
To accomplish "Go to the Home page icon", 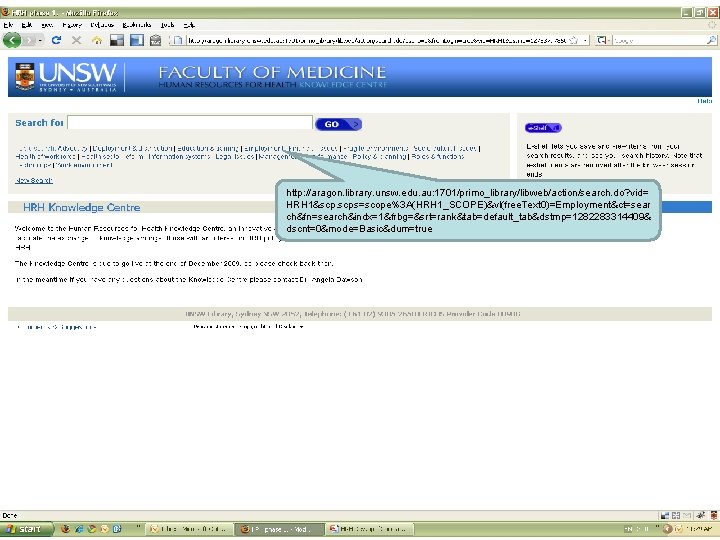I will point(96,40).
